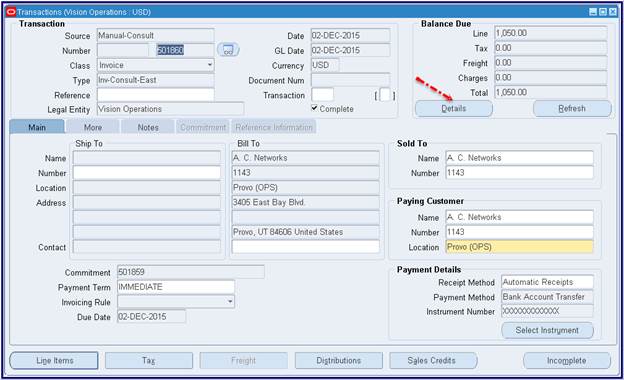Click the Refresh button
The image size is (624, 380).
click(x=572, y=108)
